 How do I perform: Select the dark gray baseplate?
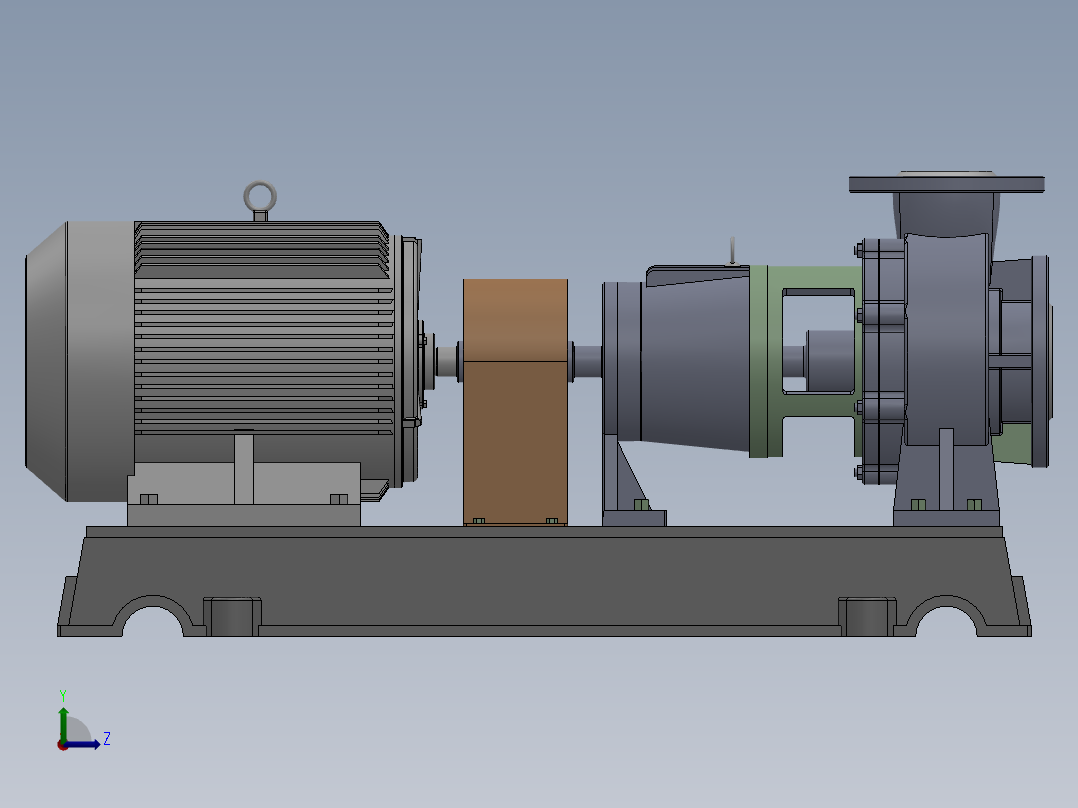544,581
